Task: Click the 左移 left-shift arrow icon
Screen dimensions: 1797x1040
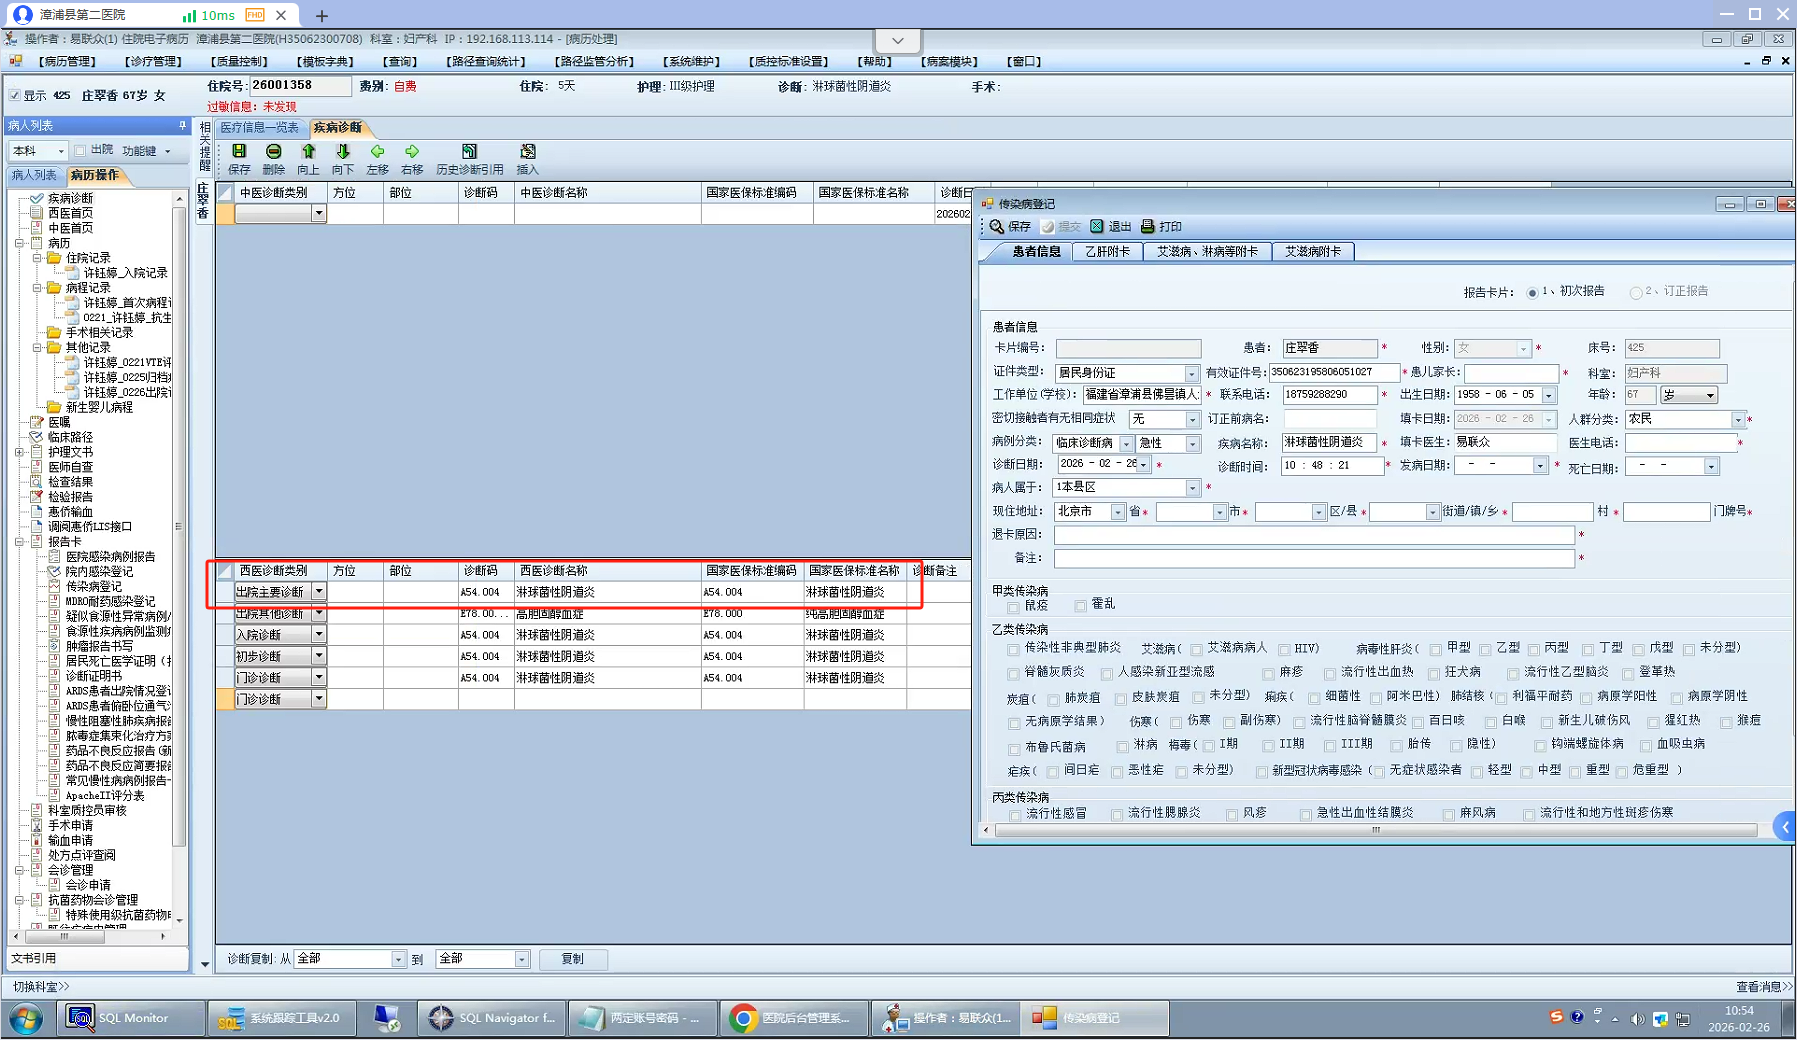Action: (377, 152)
